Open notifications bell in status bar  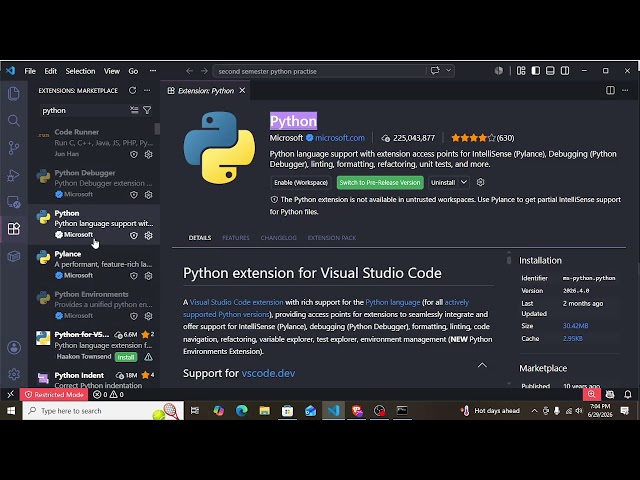tap(628, 394)
